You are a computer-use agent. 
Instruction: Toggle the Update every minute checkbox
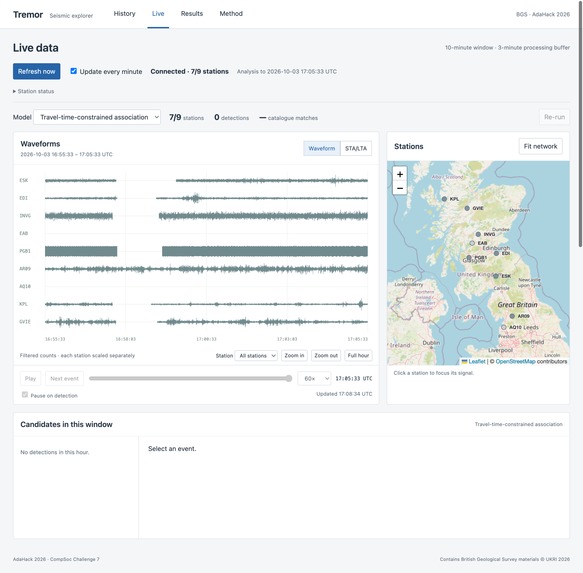74,71
